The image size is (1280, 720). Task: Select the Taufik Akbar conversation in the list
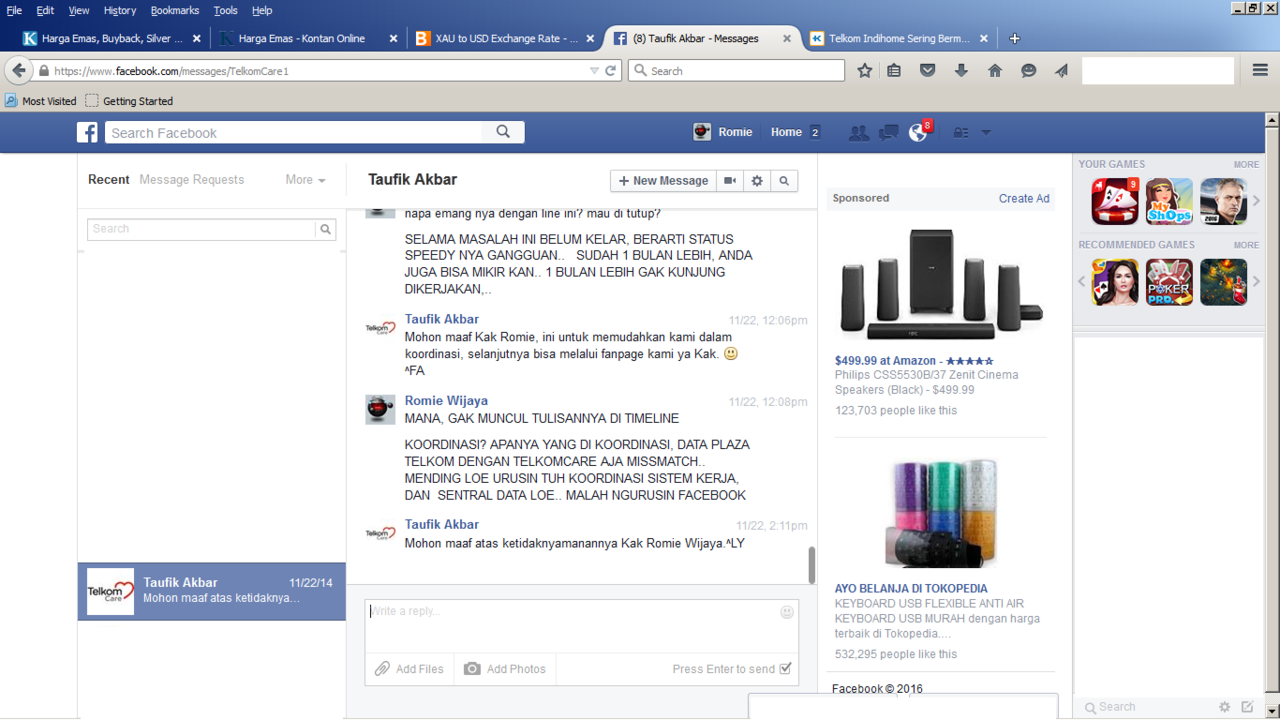tap(212, 591)
